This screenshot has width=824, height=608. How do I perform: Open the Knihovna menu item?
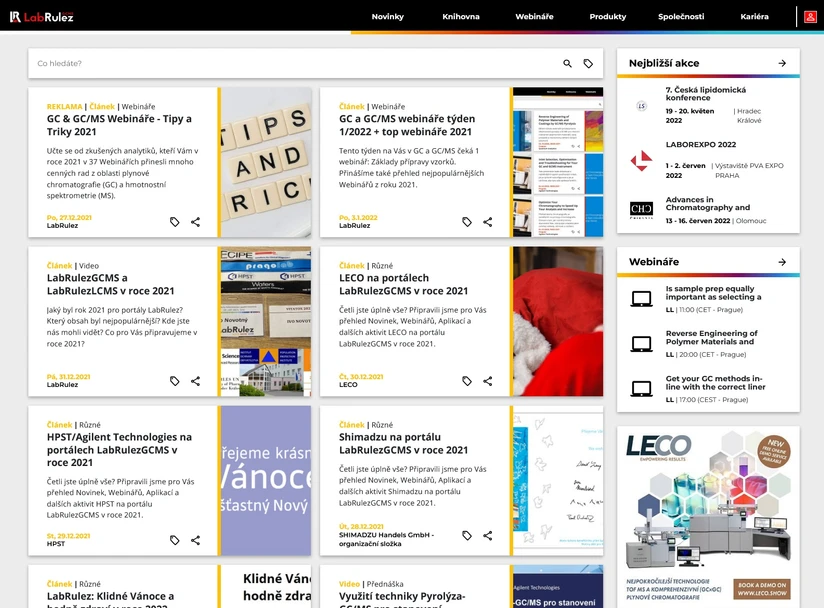[461, 17]
